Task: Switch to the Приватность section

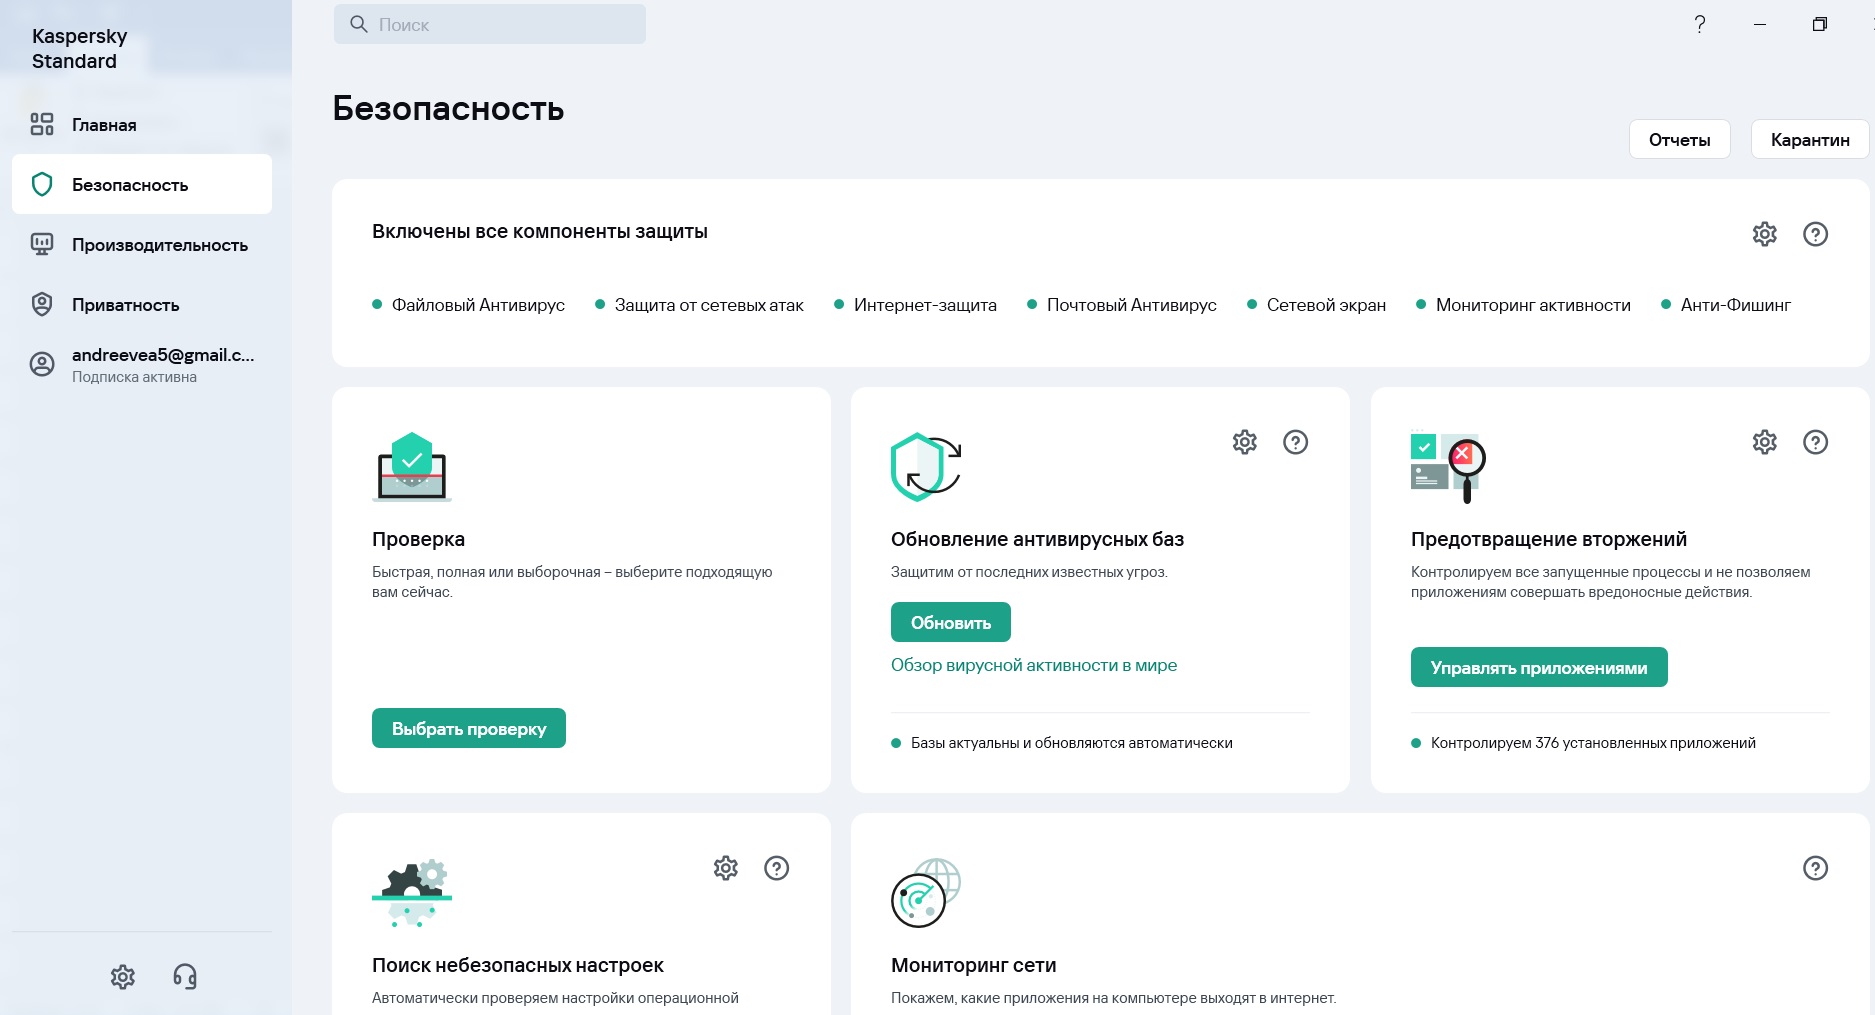Action: 125,305
